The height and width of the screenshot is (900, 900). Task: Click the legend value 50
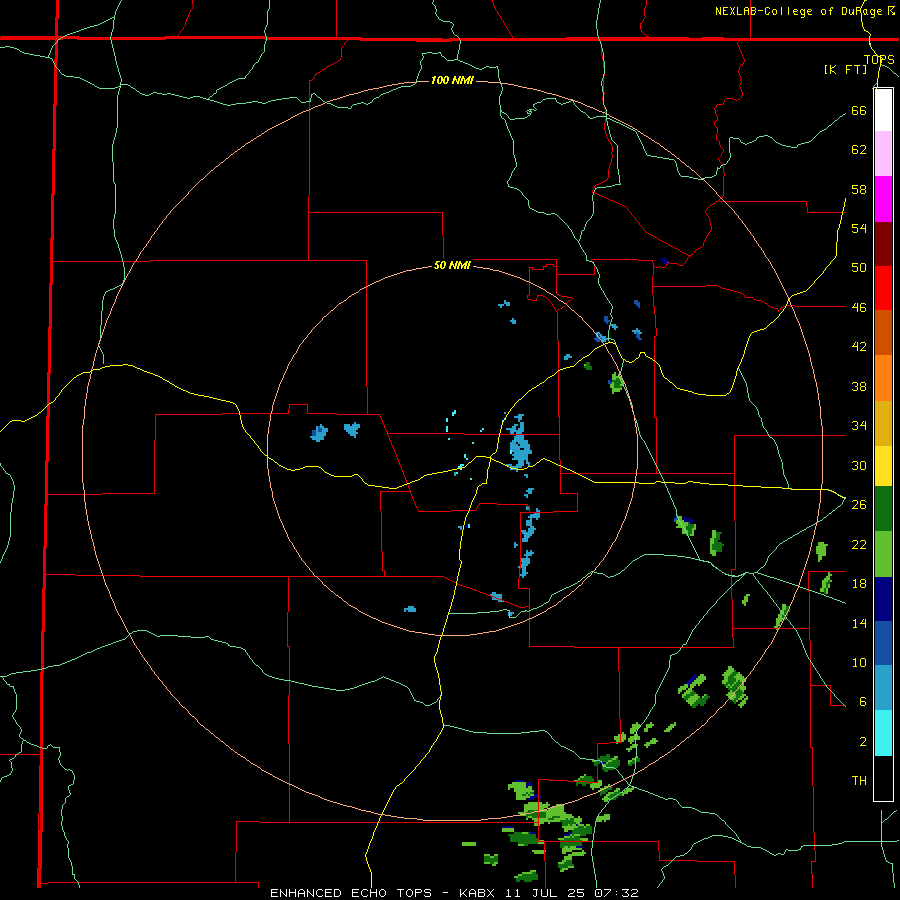pyautogui.click(x=859, y=268)
